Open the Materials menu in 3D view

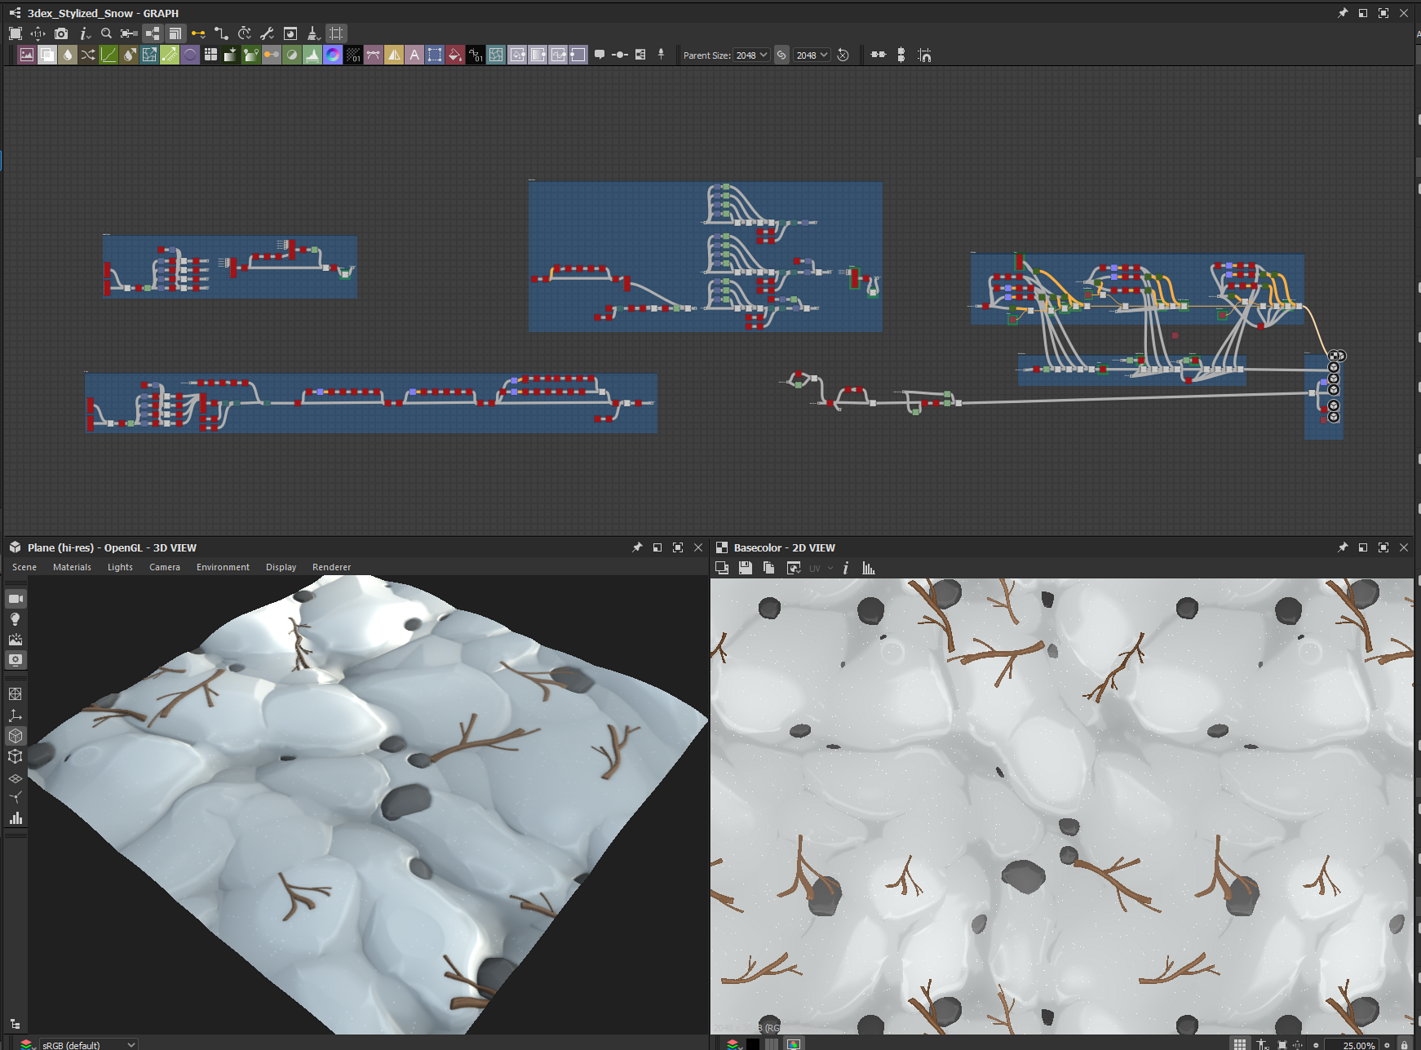coord(72,567)
